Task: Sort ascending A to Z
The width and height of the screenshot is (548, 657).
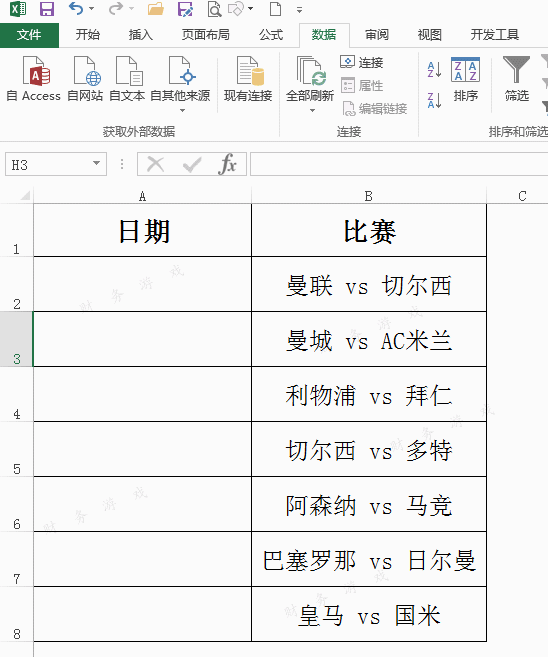Action: (x=434, y=69)
